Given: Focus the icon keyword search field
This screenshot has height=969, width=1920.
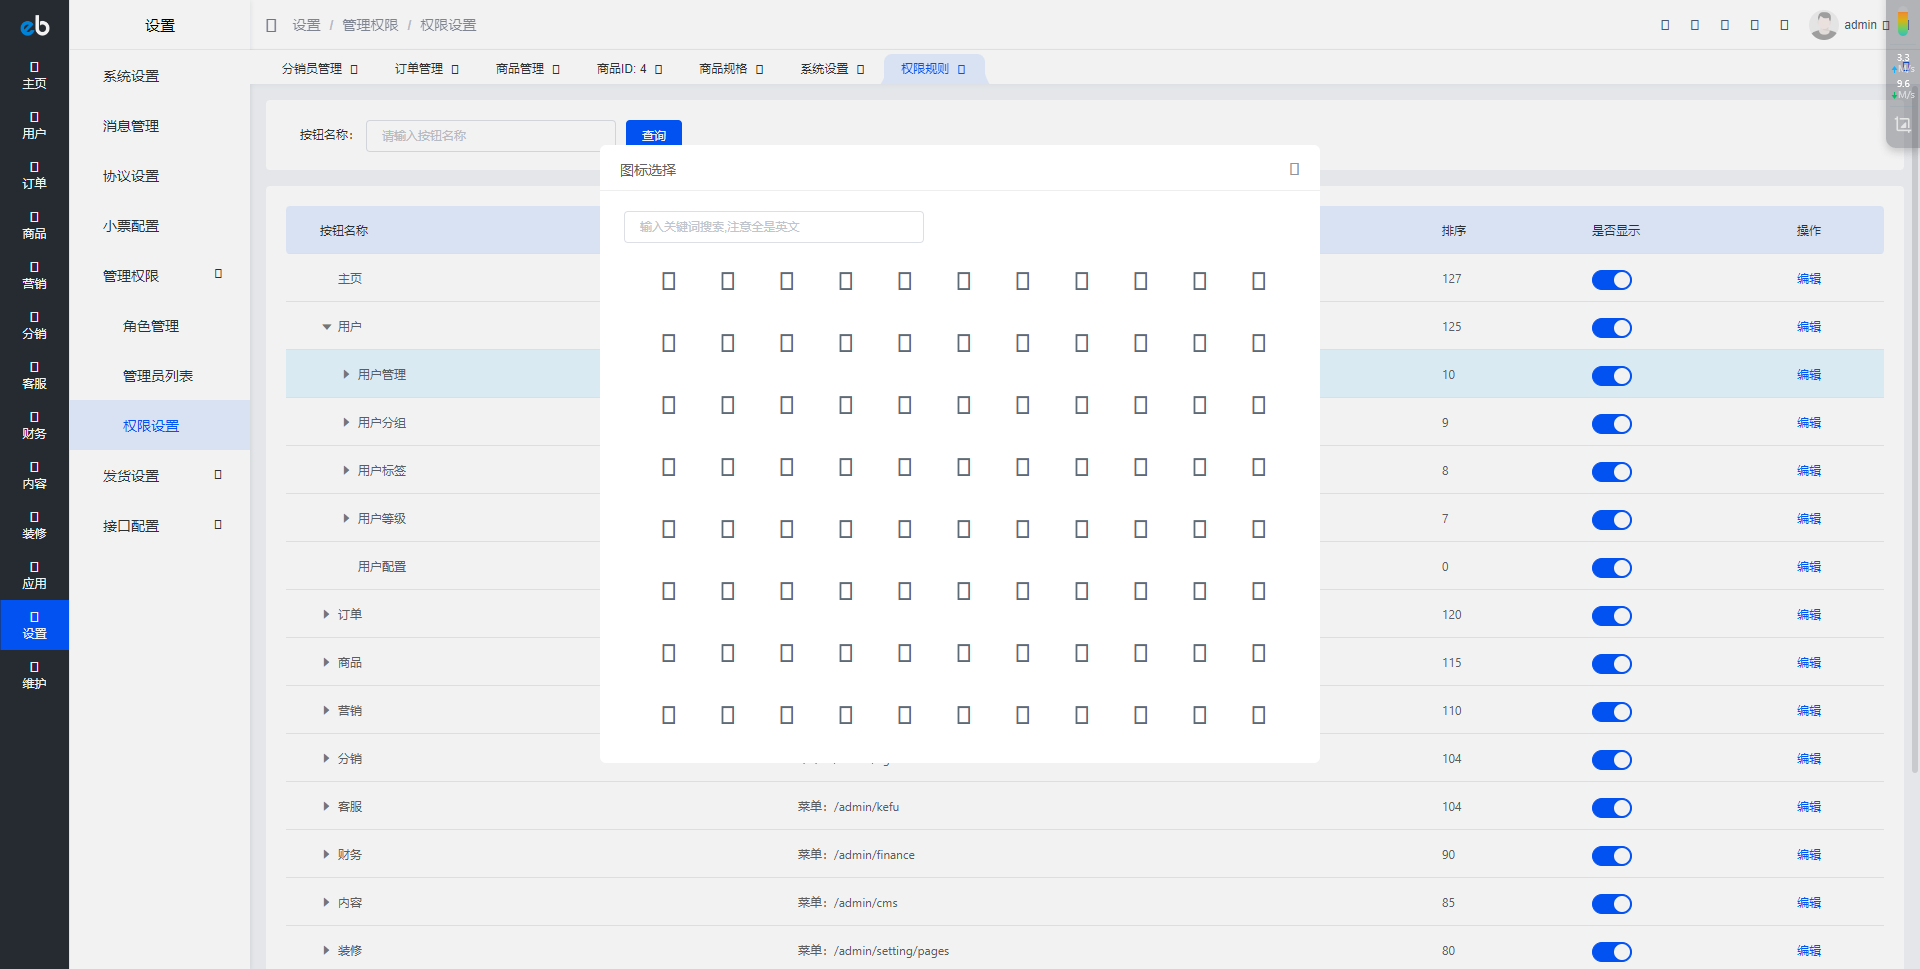Looking at the screenshot, I should (x=773, y=227).
